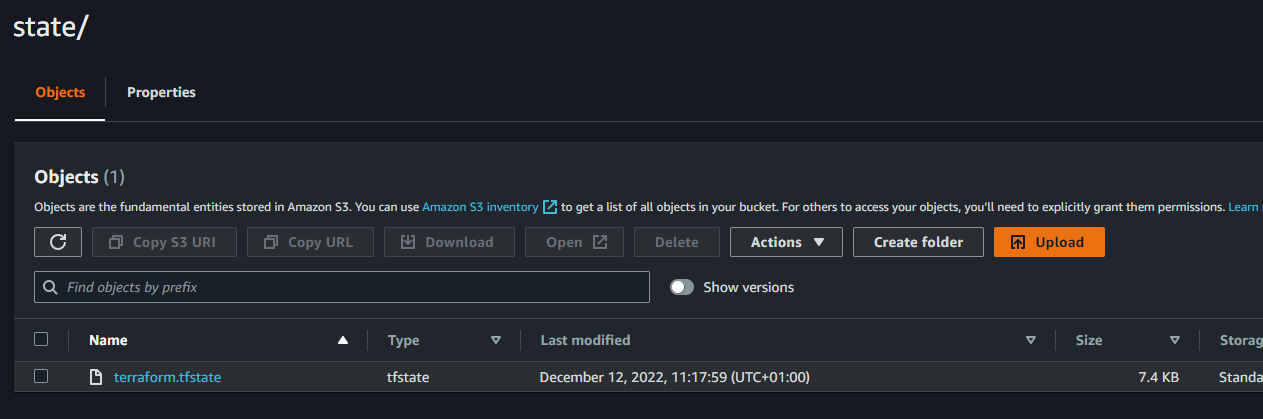Click the download arrow icon on Download button
The height and width of the screenshot is (419, 1263).
408,242
